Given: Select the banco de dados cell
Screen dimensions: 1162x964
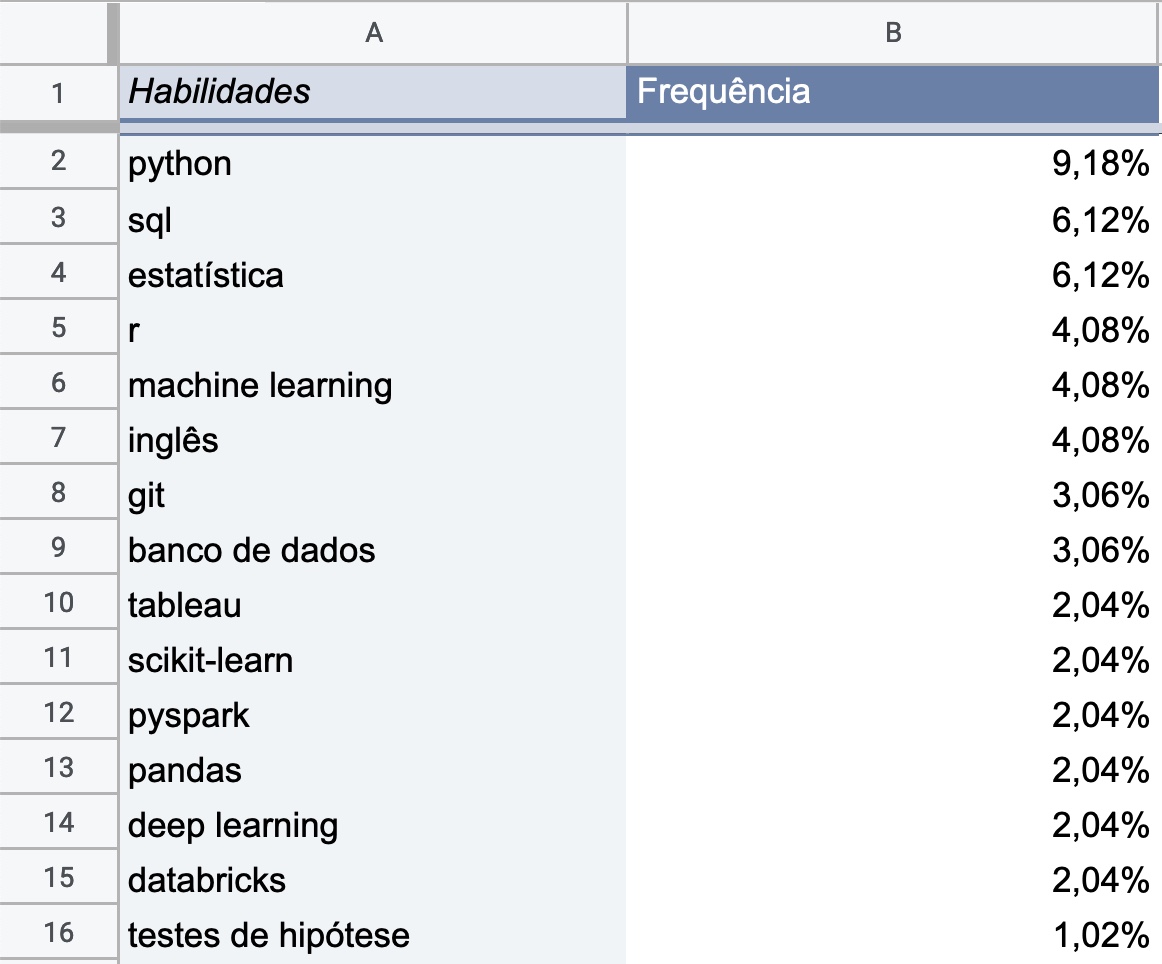Looking at the screenshot, I should coord(373,549).
